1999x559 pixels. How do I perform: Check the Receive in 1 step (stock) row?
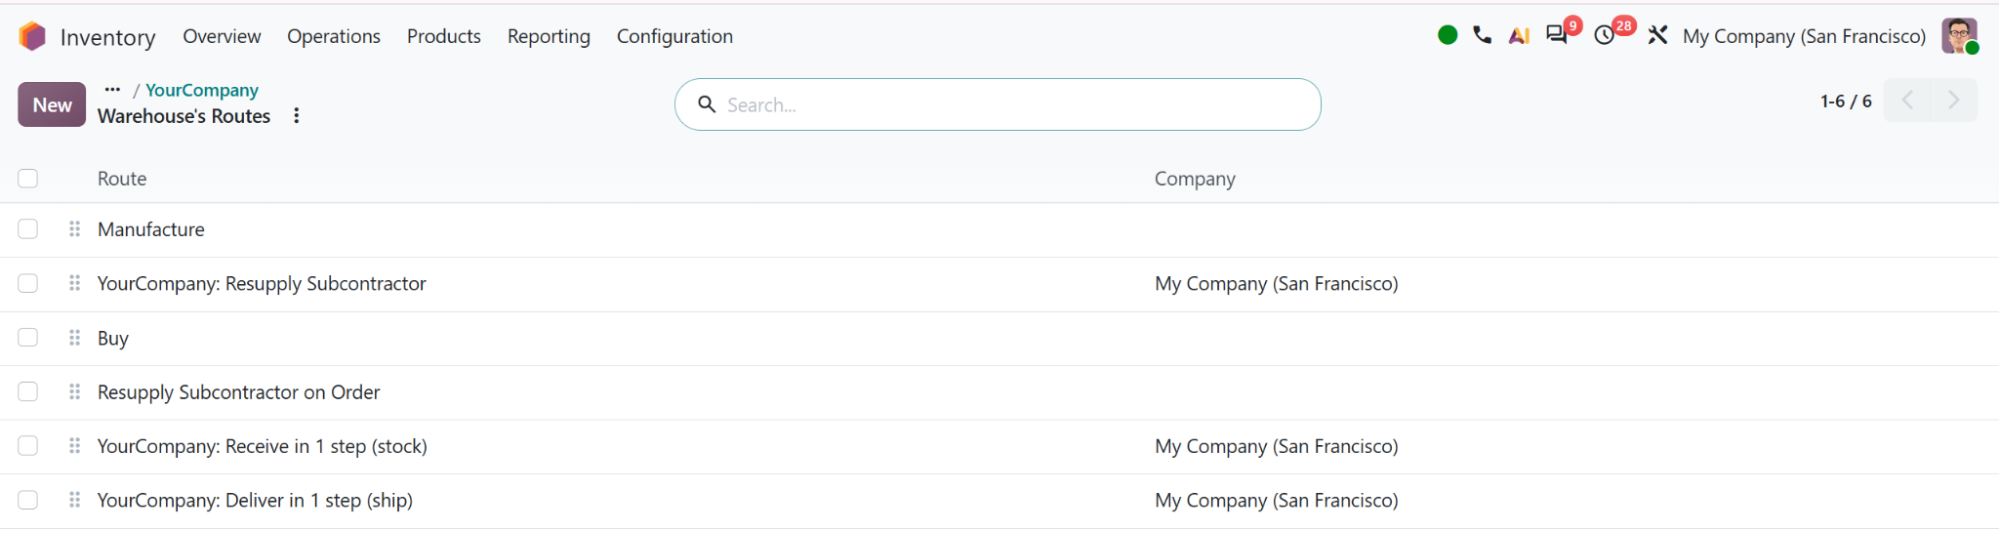[x=28, y=446]
